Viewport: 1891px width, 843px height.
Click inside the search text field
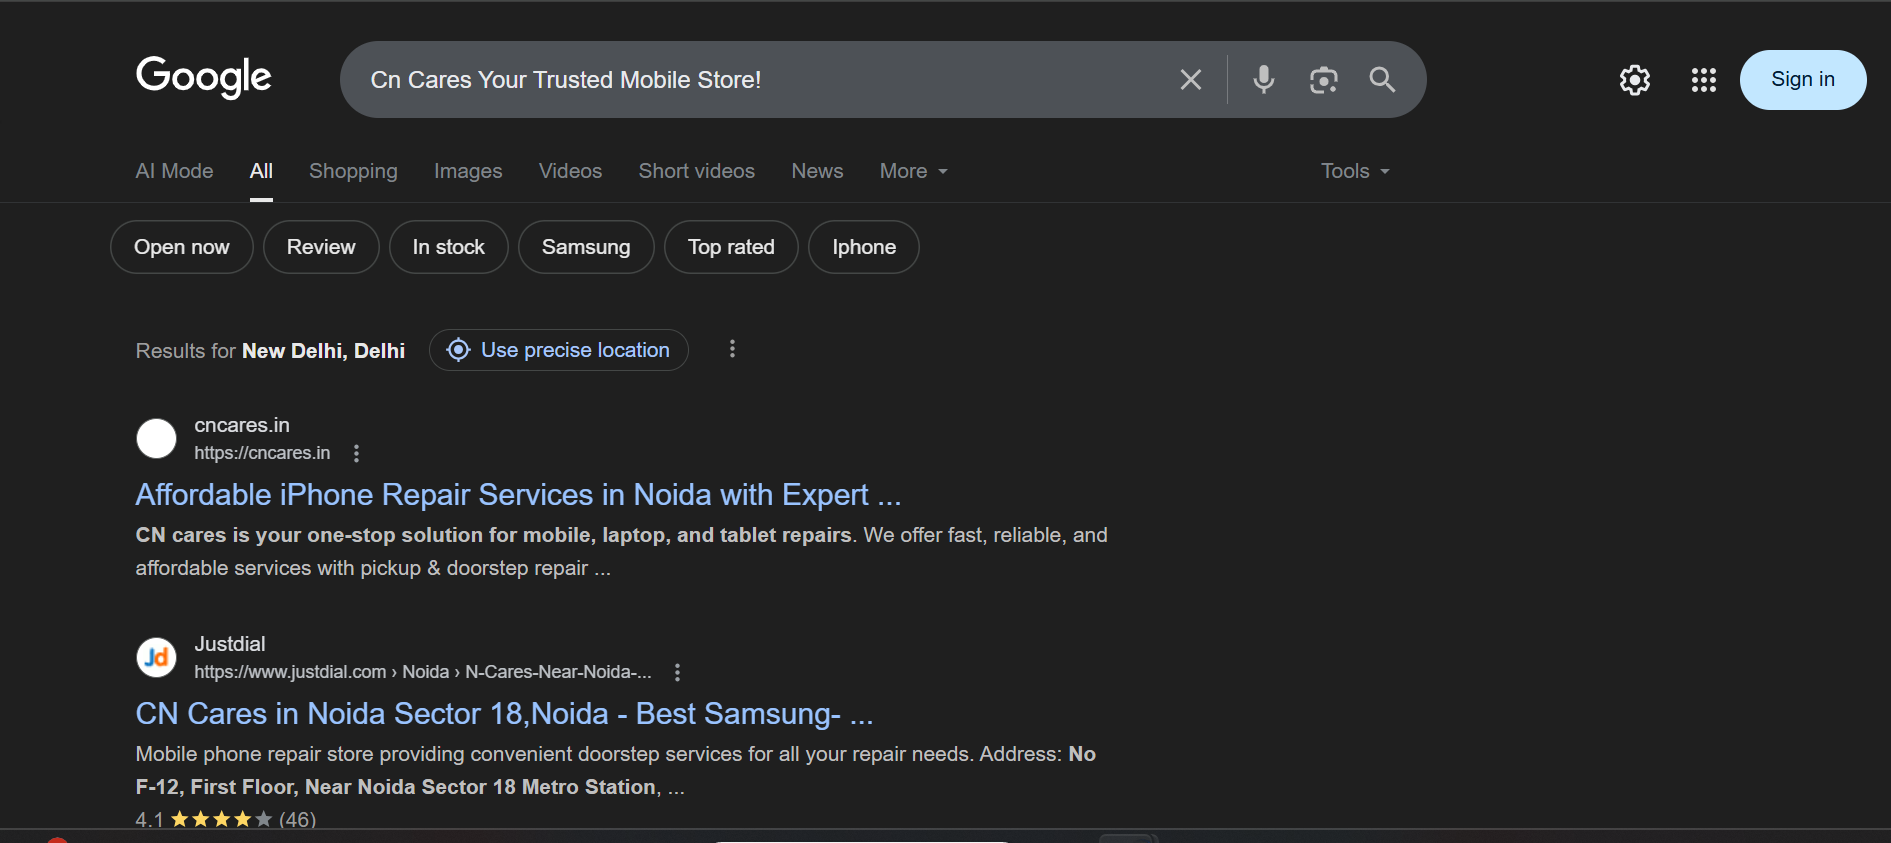click(x=760, y=80)
